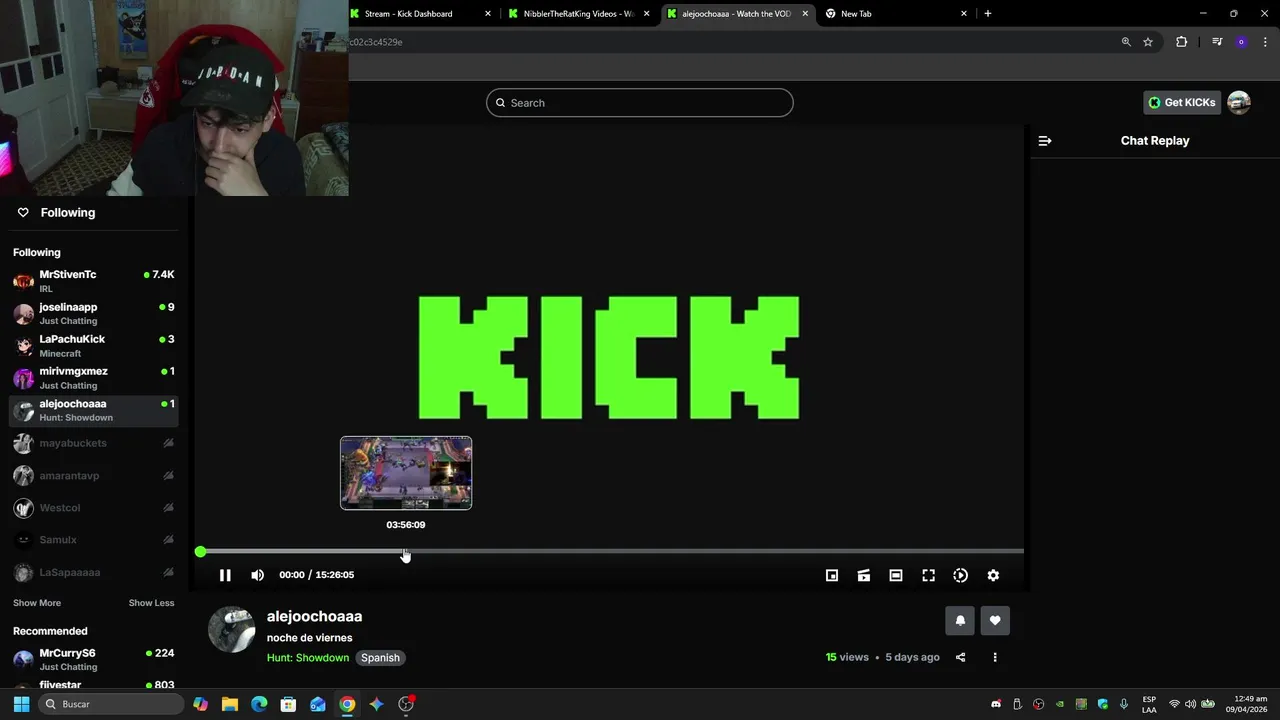Open the Windows Start menu
Image resolution: width=1280 pixels, height=720 pixels.
[21, 704]
